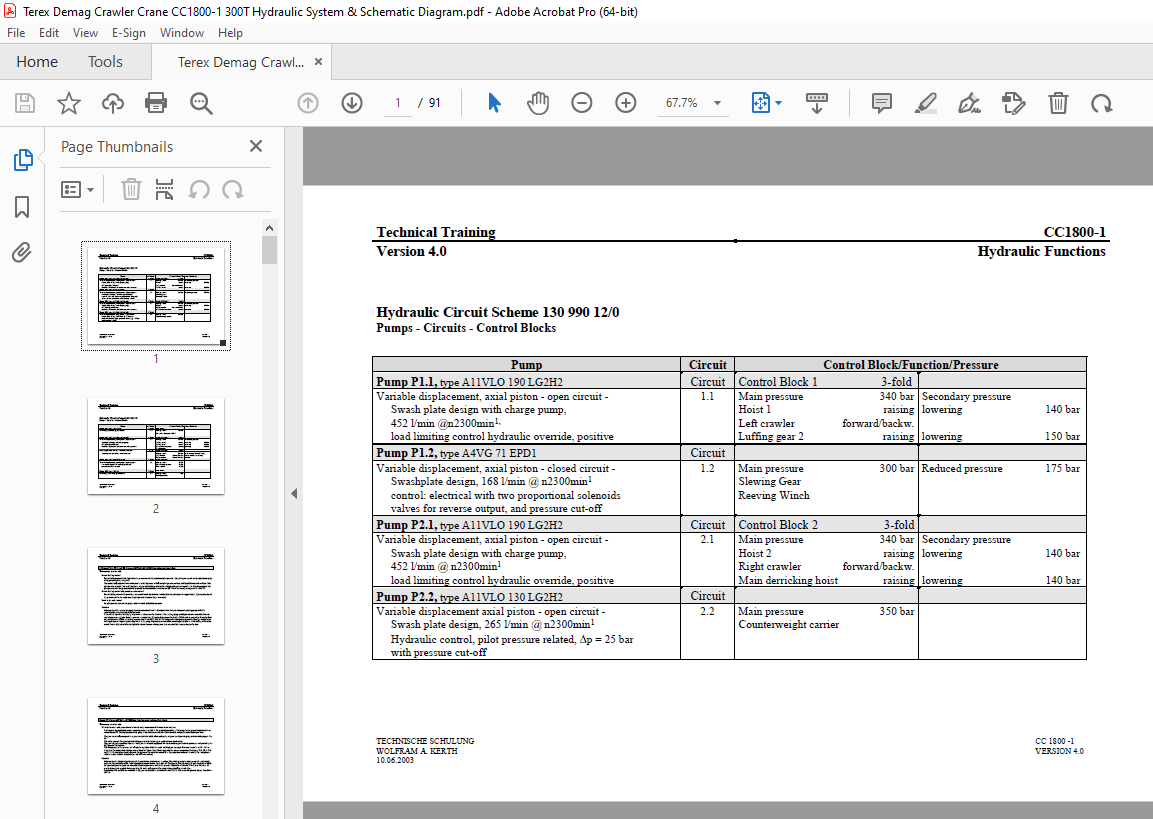Open the Help menu

coord(230,32)
